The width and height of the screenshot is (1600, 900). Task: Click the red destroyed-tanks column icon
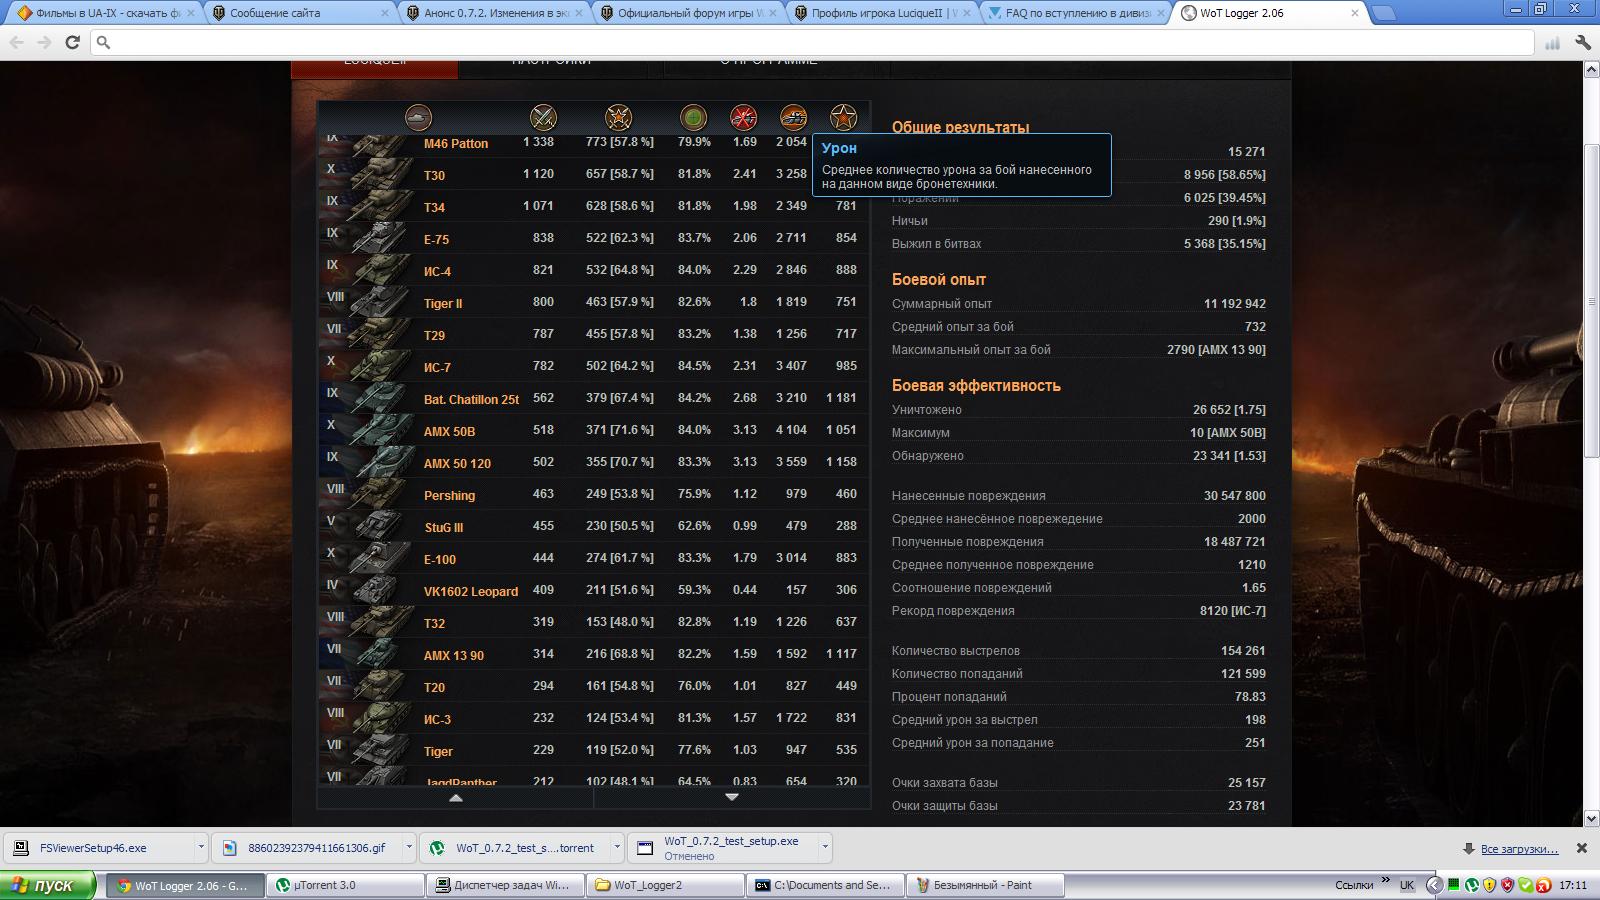(x=743, y=118)
